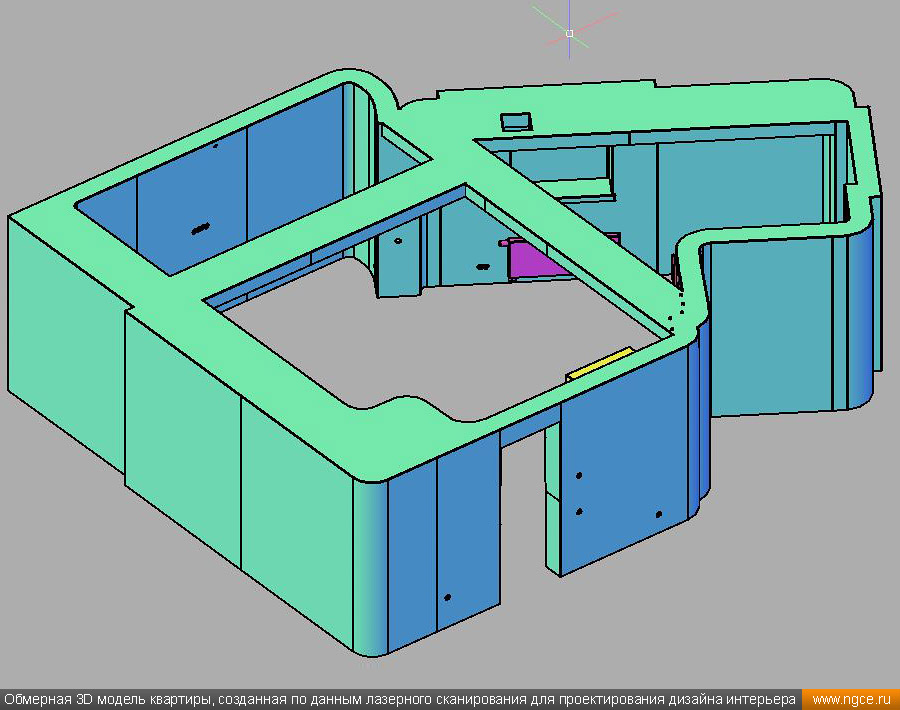This screenshot has width=900, height=710.
Task: Pick the oval slot on upper-left room wall
Action: (x=200, y=229)
